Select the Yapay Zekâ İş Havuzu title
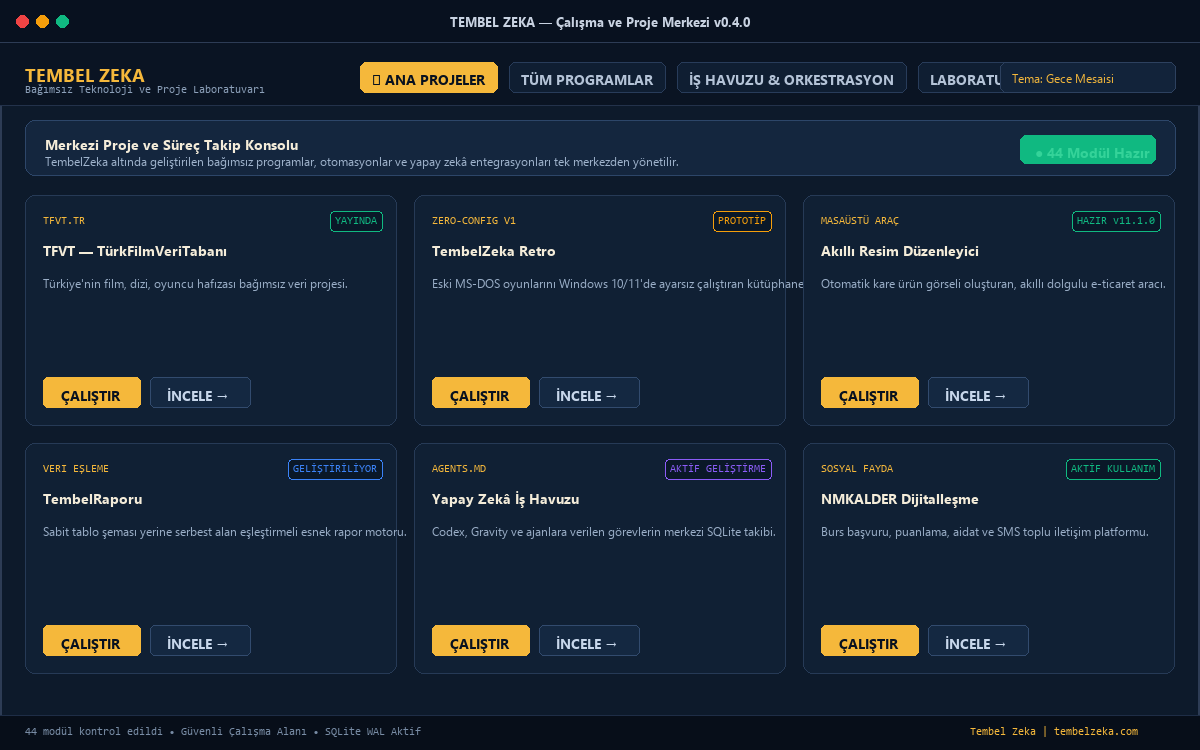The height and width of the screenshot is (750, 1200). pos(506,499)
